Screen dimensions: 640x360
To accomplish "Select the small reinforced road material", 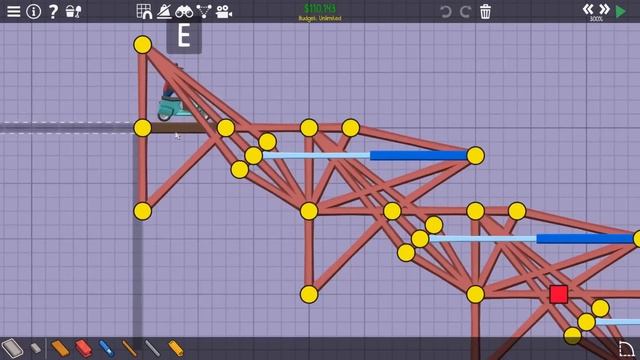I will (x=36, y=348).
